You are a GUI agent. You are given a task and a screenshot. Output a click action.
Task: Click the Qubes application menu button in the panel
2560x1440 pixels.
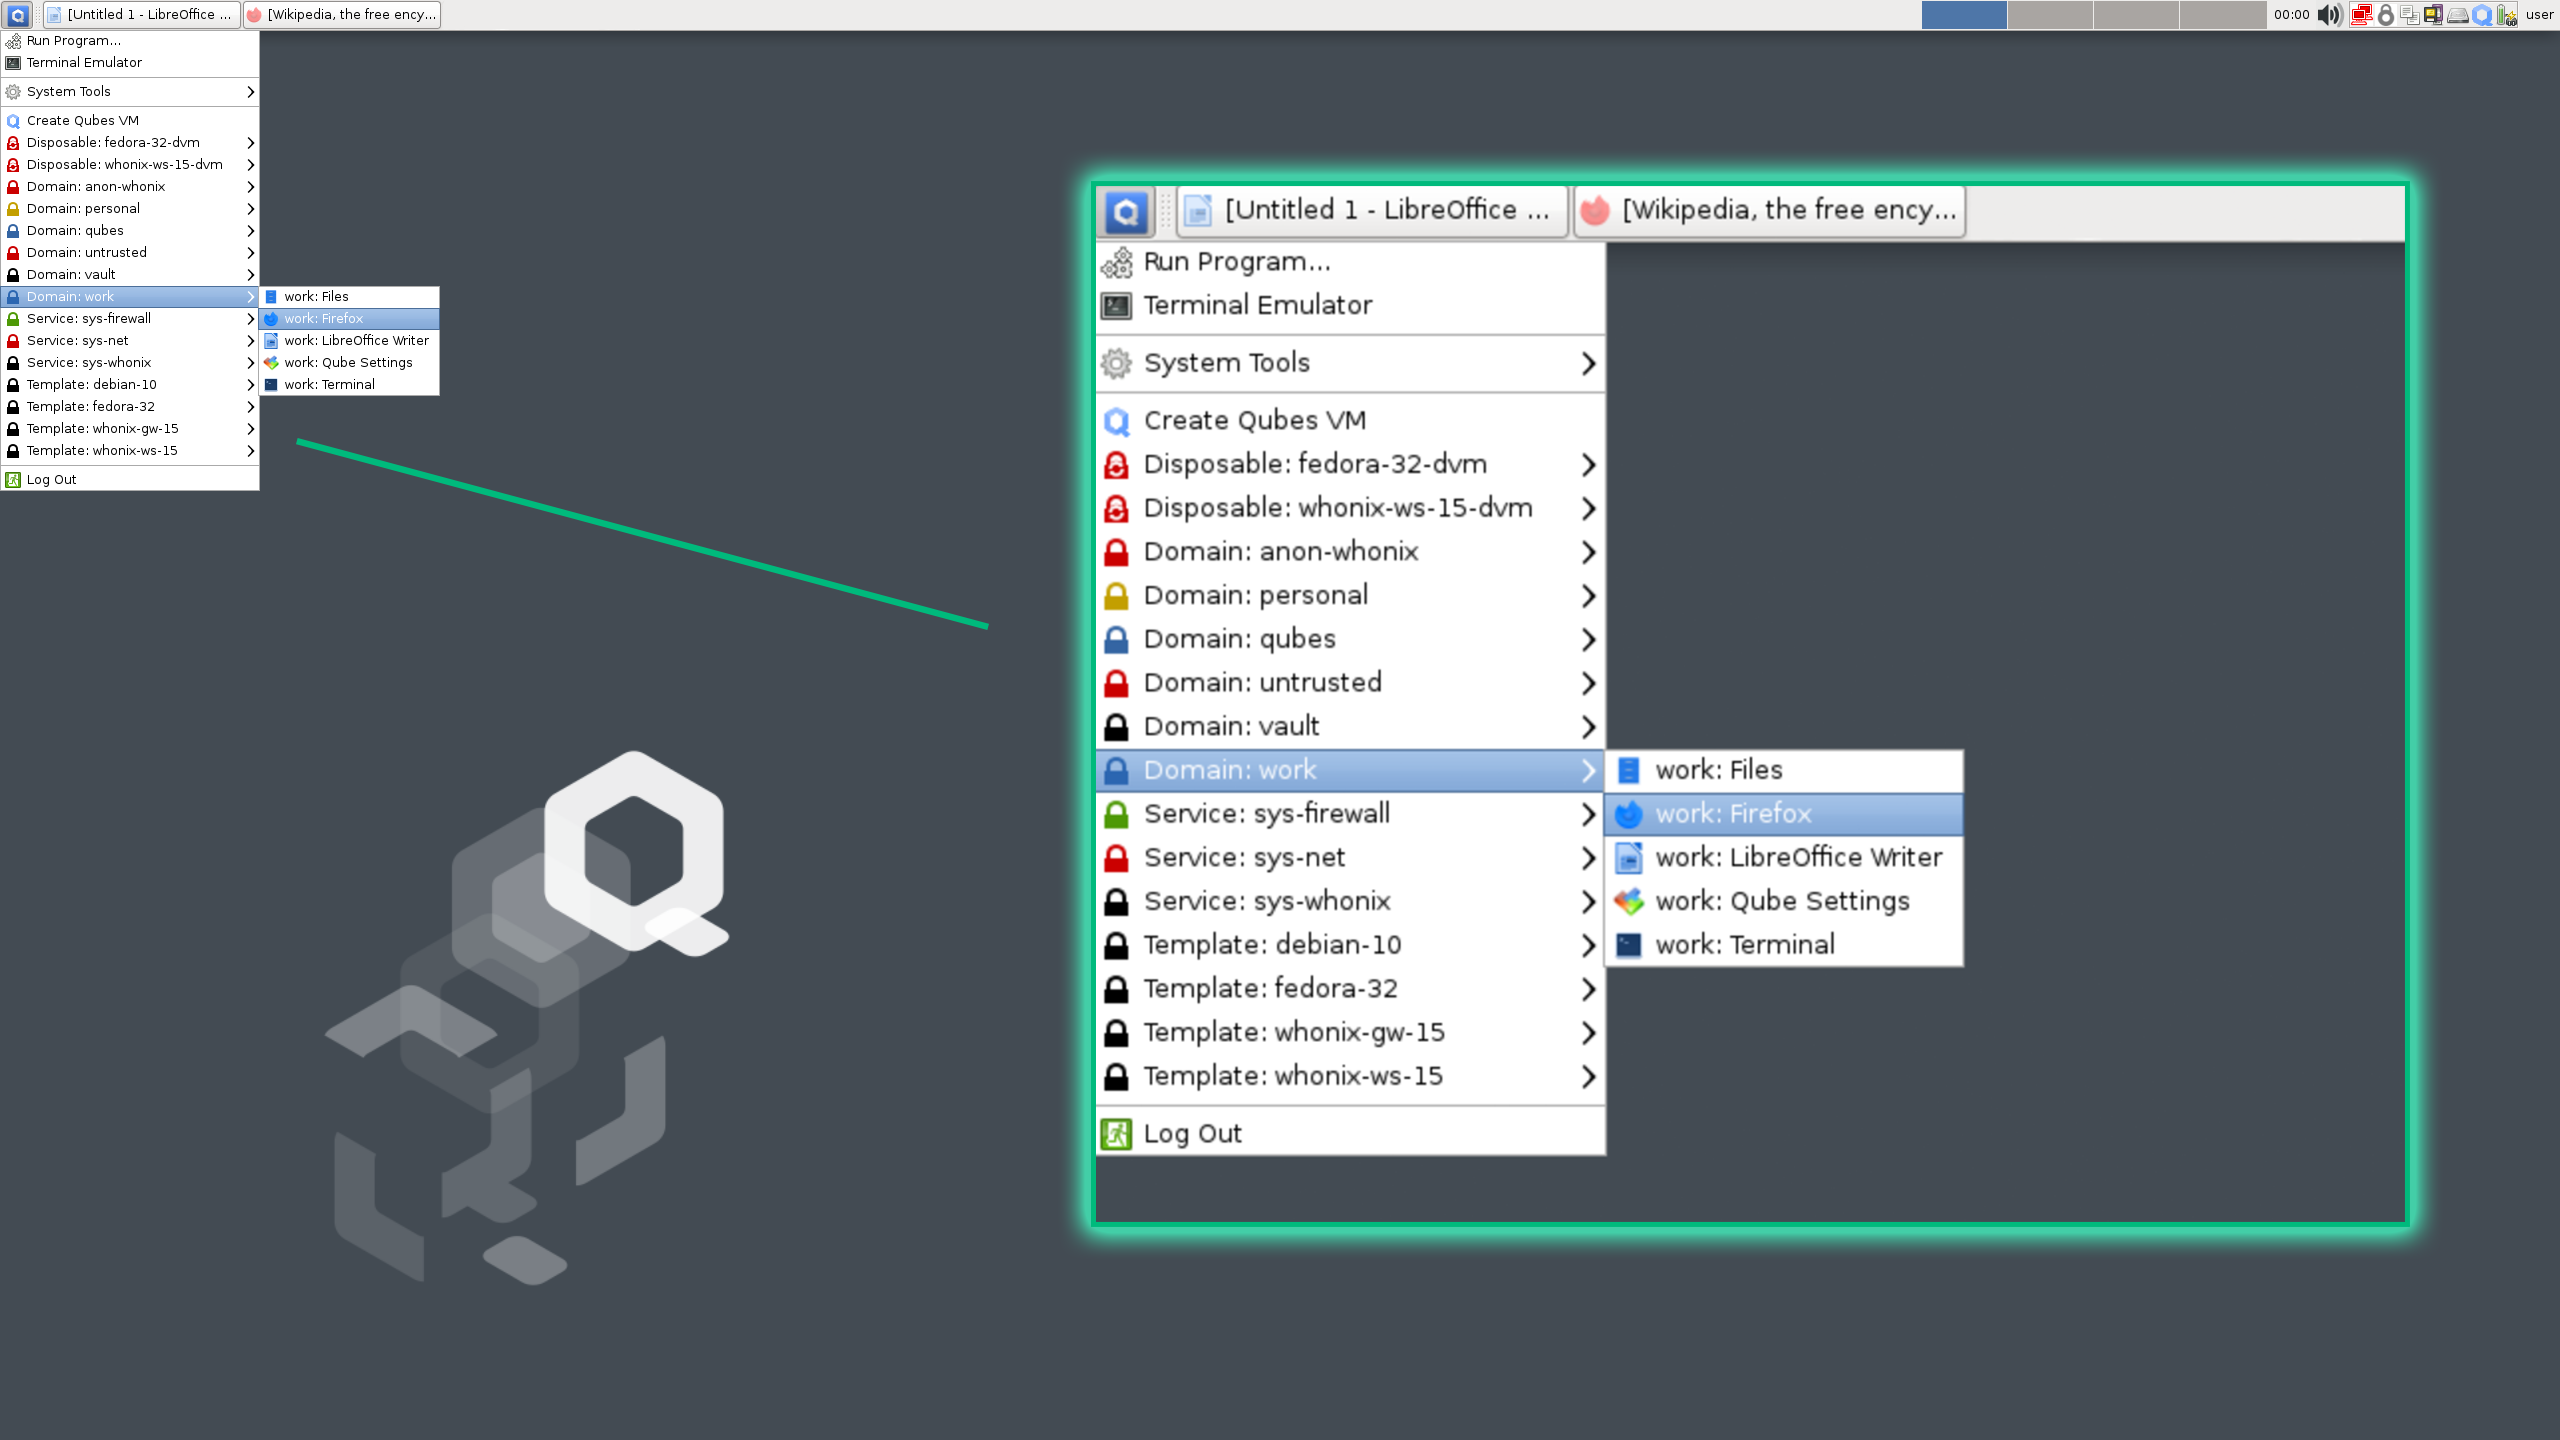click(18, 15)
